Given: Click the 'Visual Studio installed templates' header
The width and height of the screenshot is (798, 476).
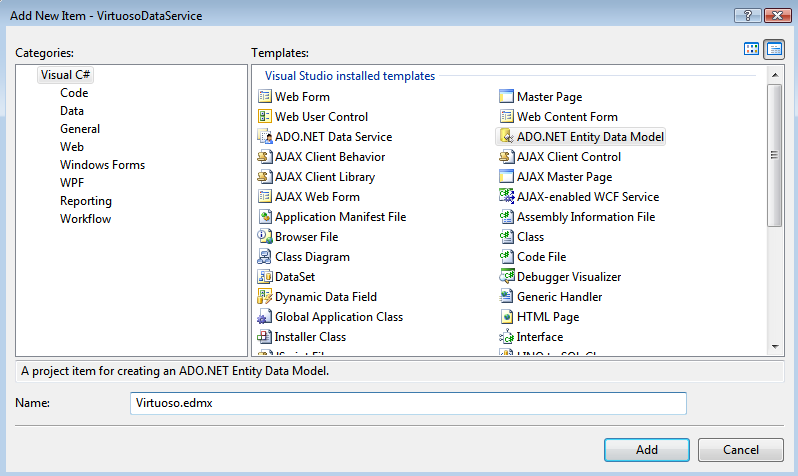Looking at the screenshot, I should click(x=350, y=76).
